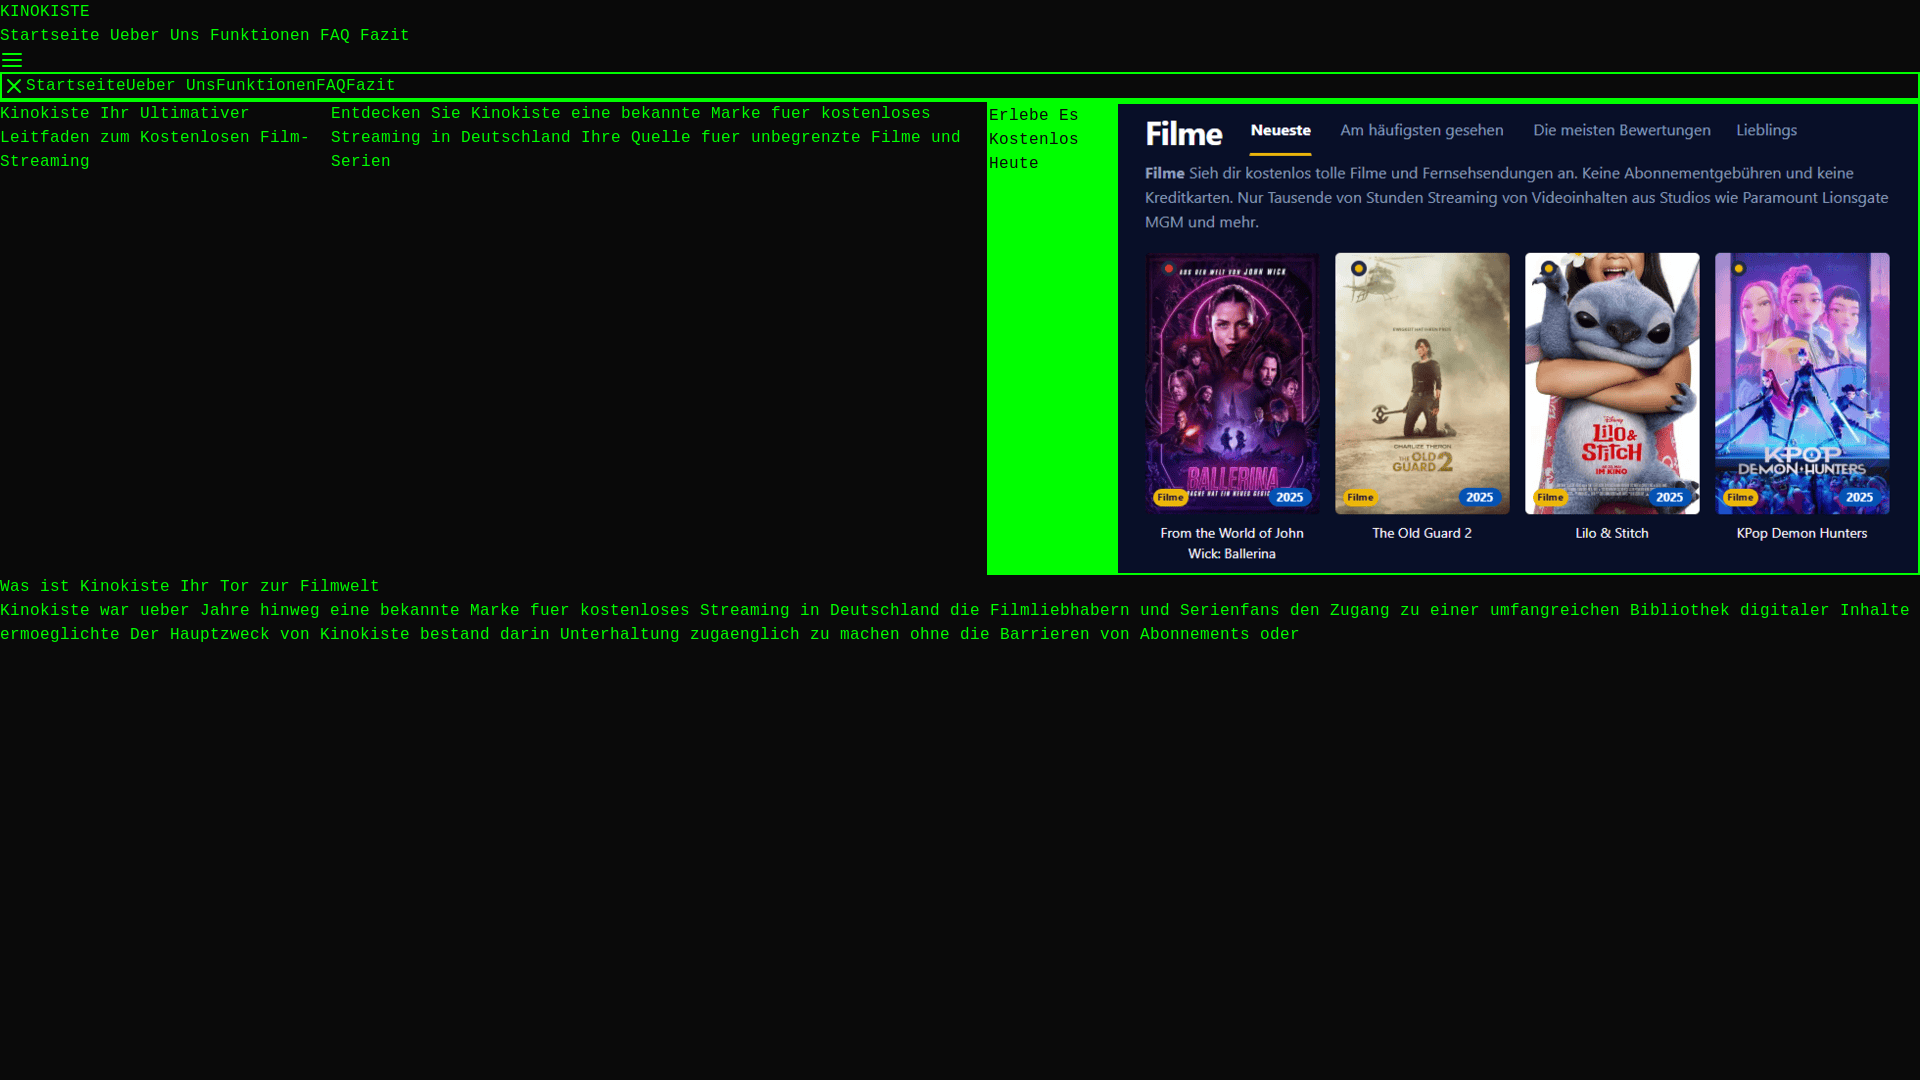
Task: Open The Old Guard 2 poster
Action: click(1422, 384)
